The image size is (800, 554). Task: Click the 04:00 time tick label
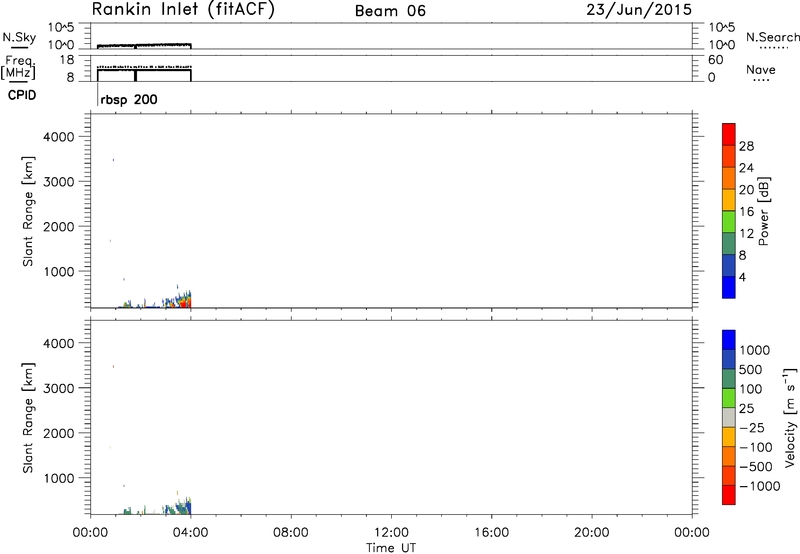tap(190, 533)
